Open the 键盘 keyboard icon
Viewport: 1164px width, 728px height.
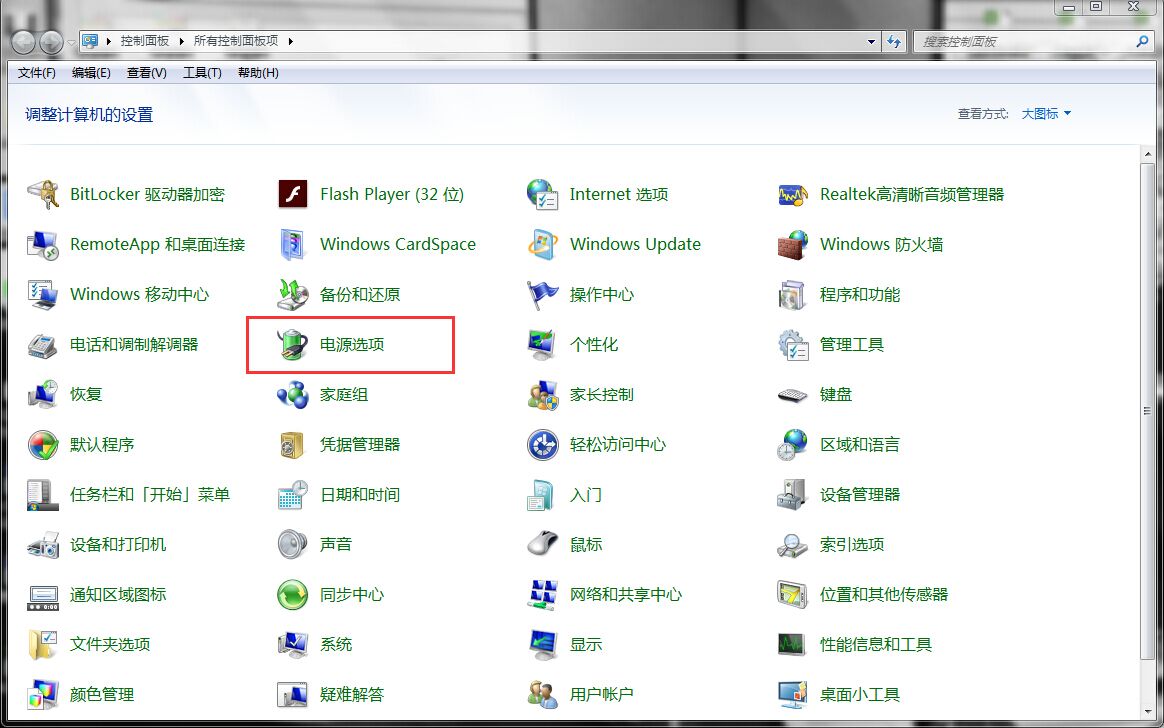[792, 395]
